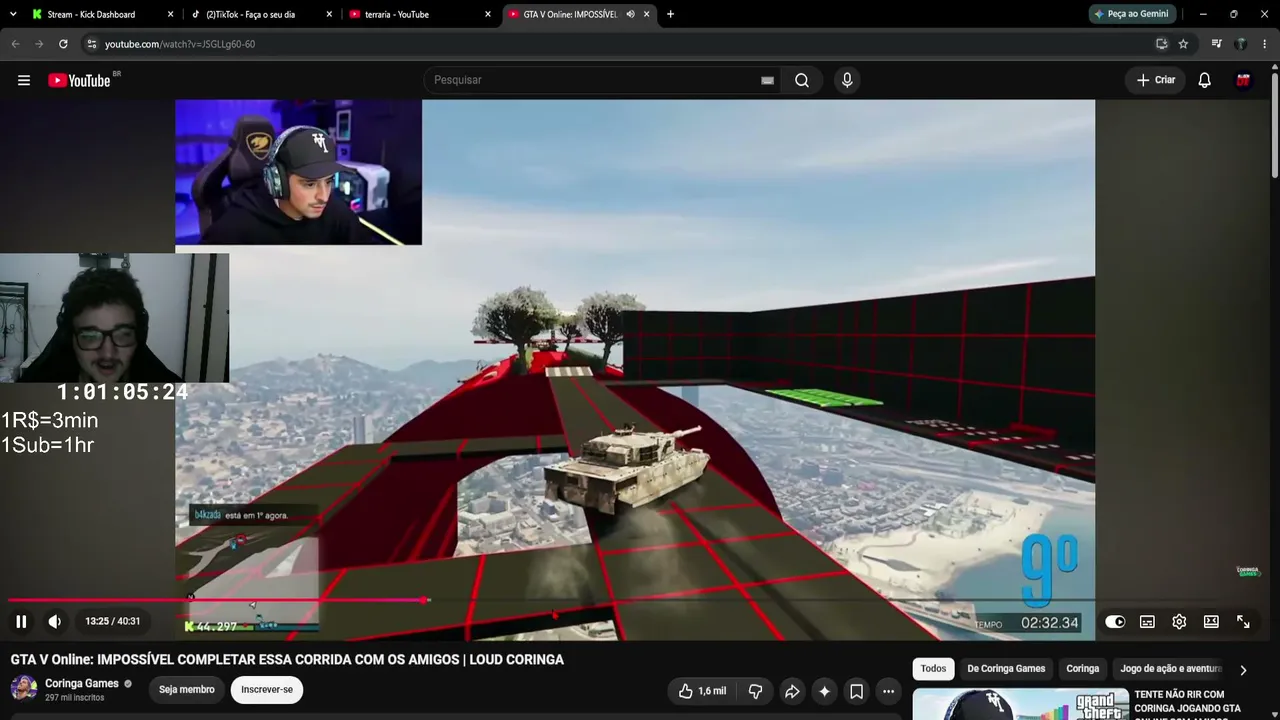Open the Coringa Games channel avatar

coord(24,688)
